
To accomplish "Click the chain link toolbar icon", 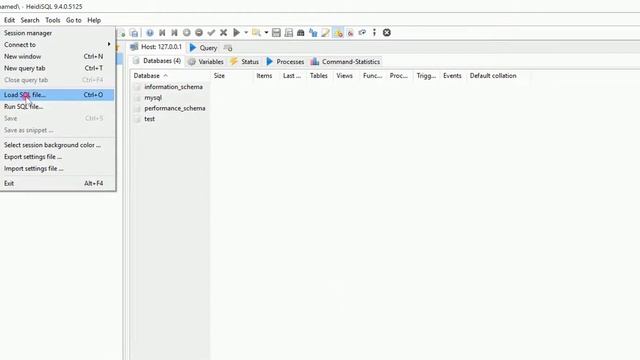I will 362,33.
